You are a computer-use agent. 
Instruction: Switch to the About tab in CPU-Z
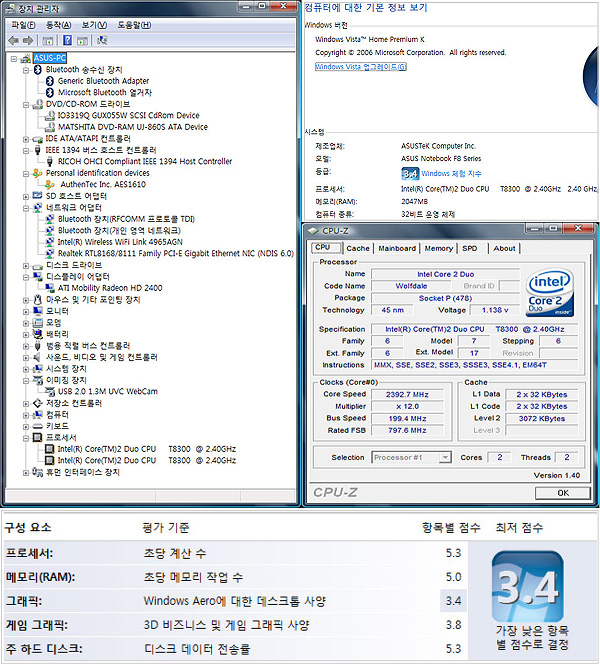click(504, 248)
